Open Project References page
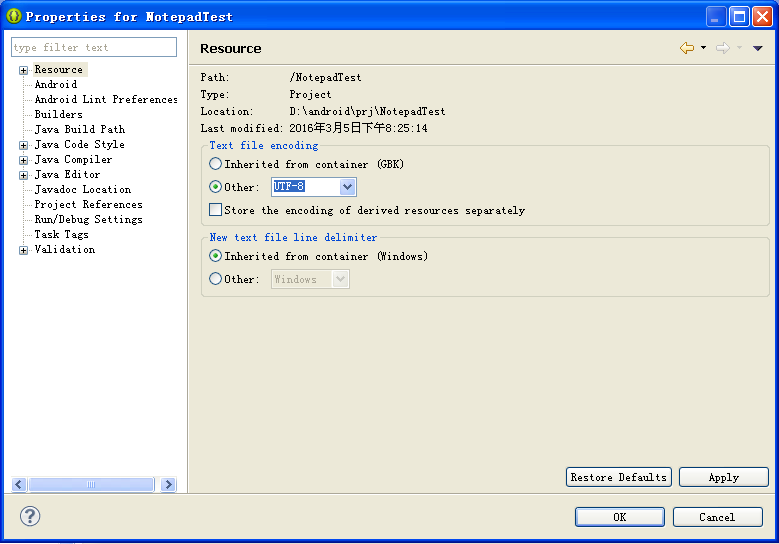The width and height of the screenshot is (779, 544). click(x=88, y=204)
